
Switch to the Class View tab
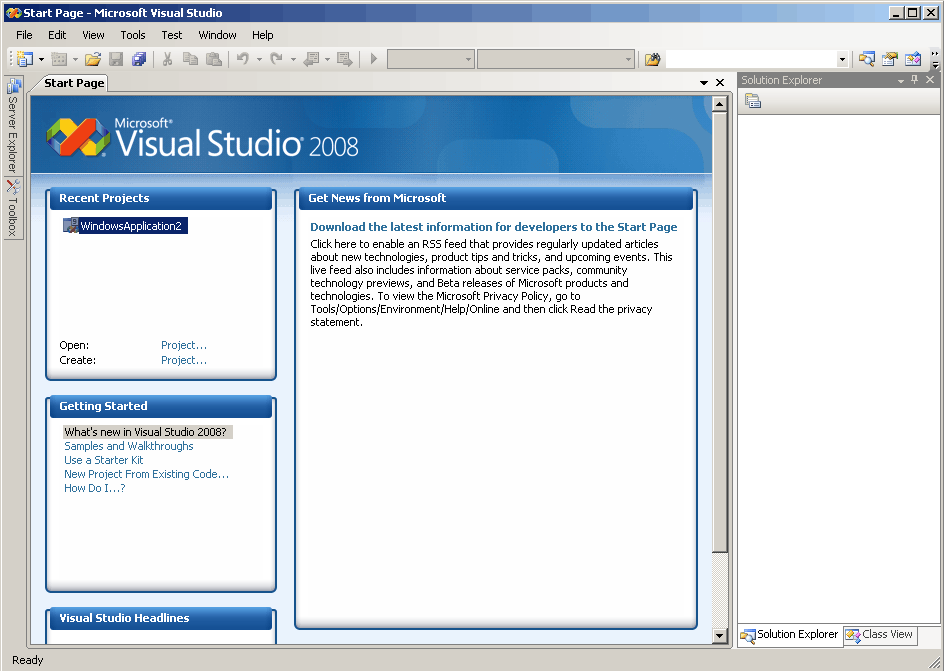coord(880,634)
